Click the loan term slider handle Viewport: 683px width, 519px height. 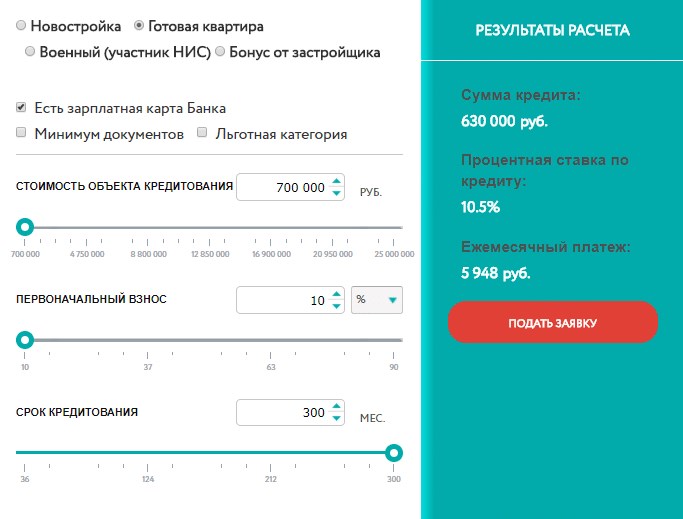(x=394, y=453)
